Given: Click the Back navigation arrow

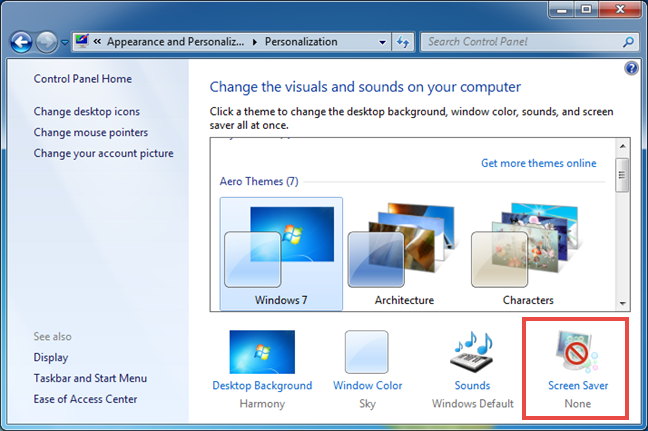Looking at the screenshot, I should 21,42.
